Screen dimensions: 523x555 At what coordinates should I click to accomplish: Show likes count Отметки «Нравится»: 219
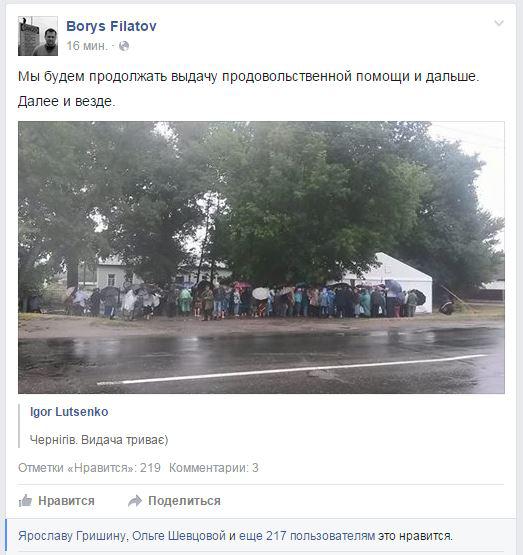(89, 468)
